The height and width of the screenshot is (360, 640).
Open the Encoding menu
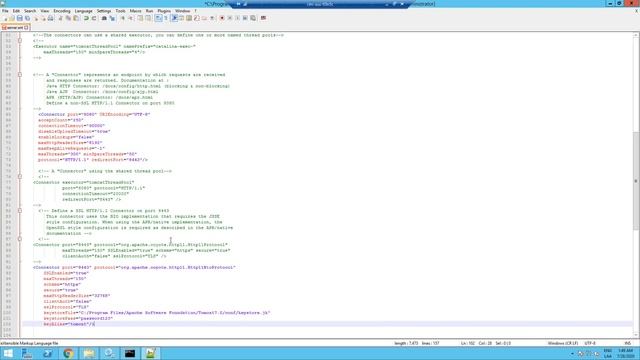coord(62,11)
